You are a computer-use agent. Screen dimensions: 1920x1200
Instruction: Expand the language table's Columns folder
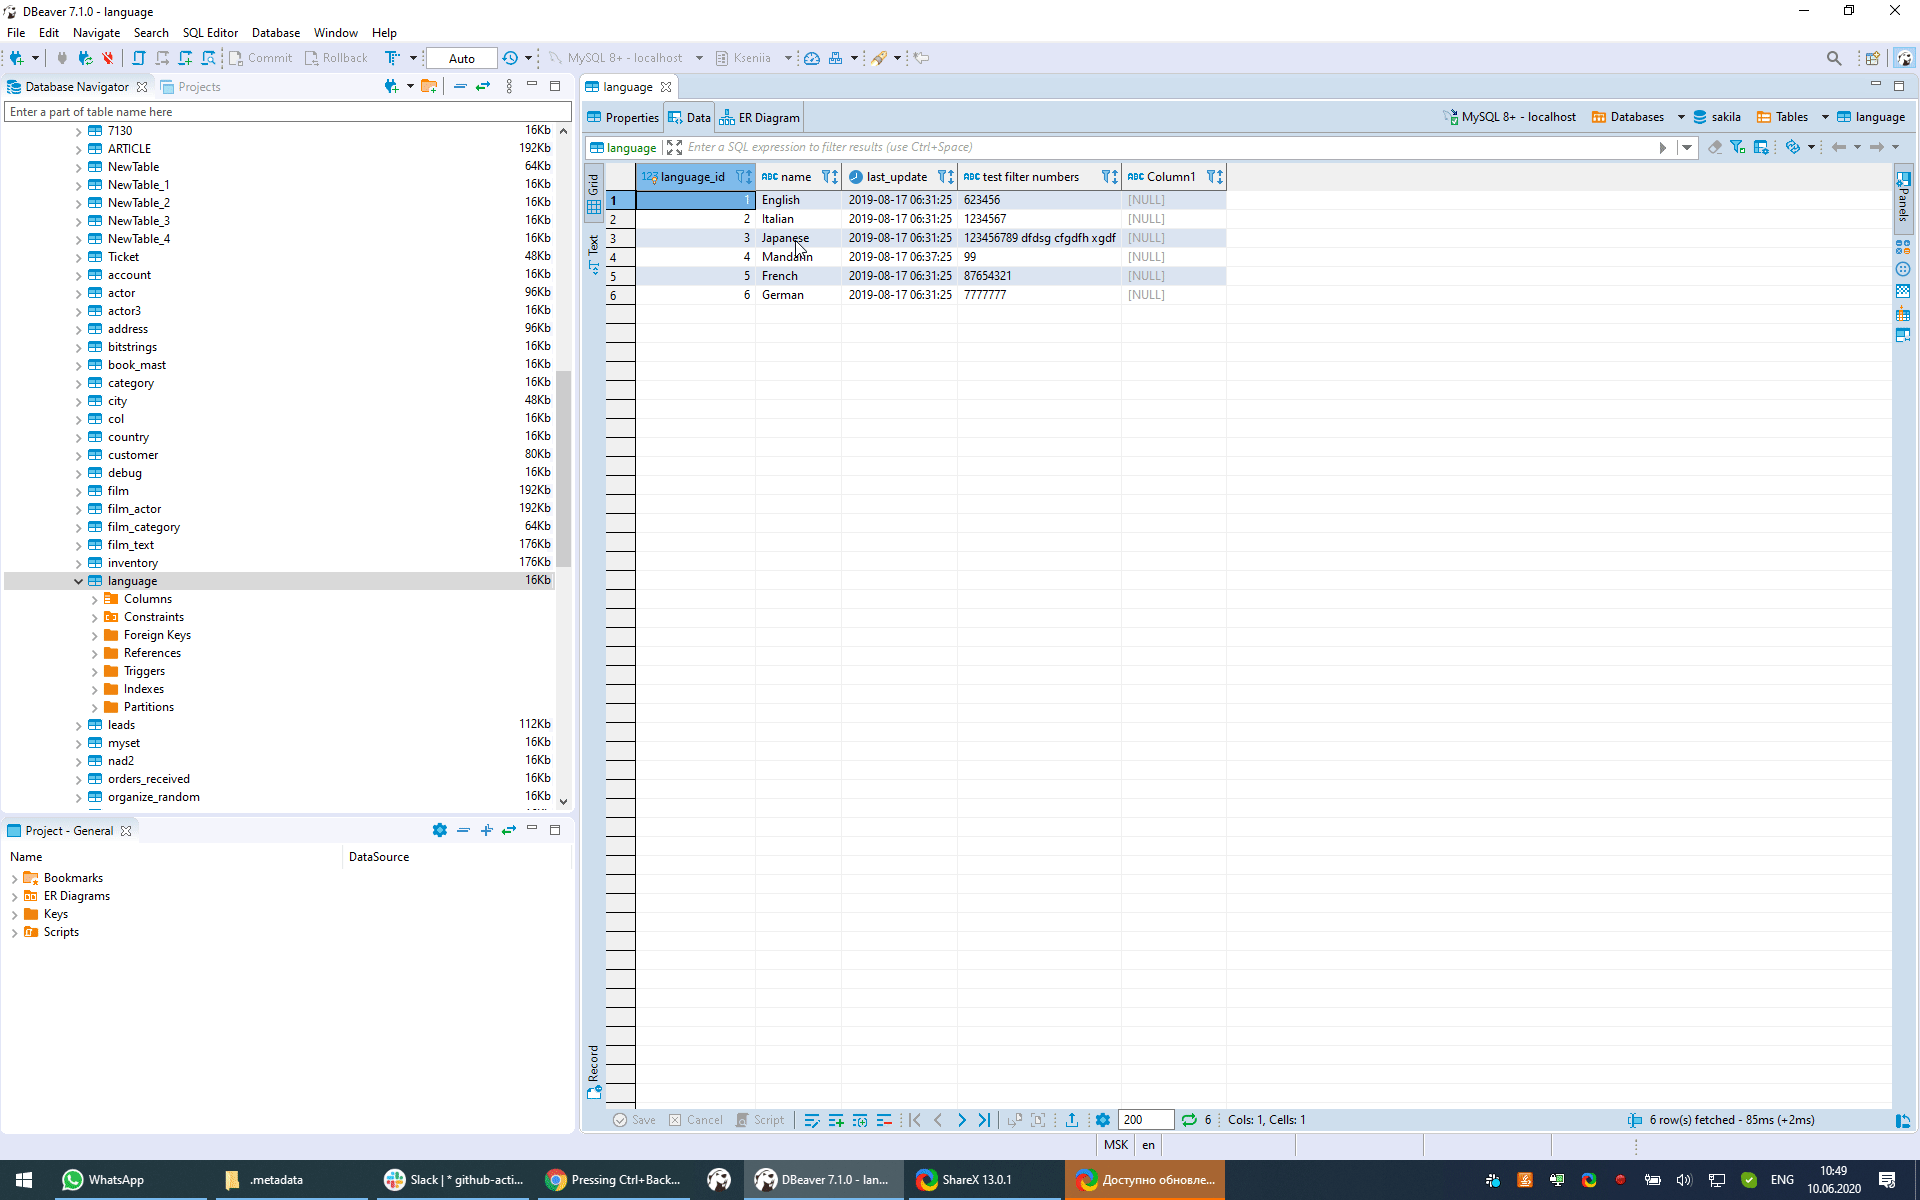tap(95, 598)
